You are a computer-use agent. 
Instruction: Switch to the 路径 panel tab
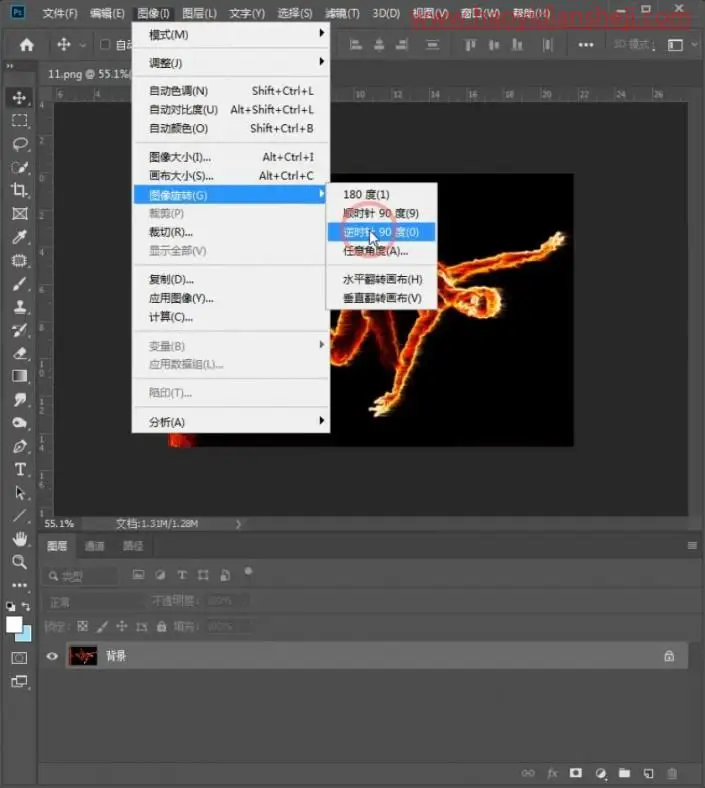(x=133, y=546)
